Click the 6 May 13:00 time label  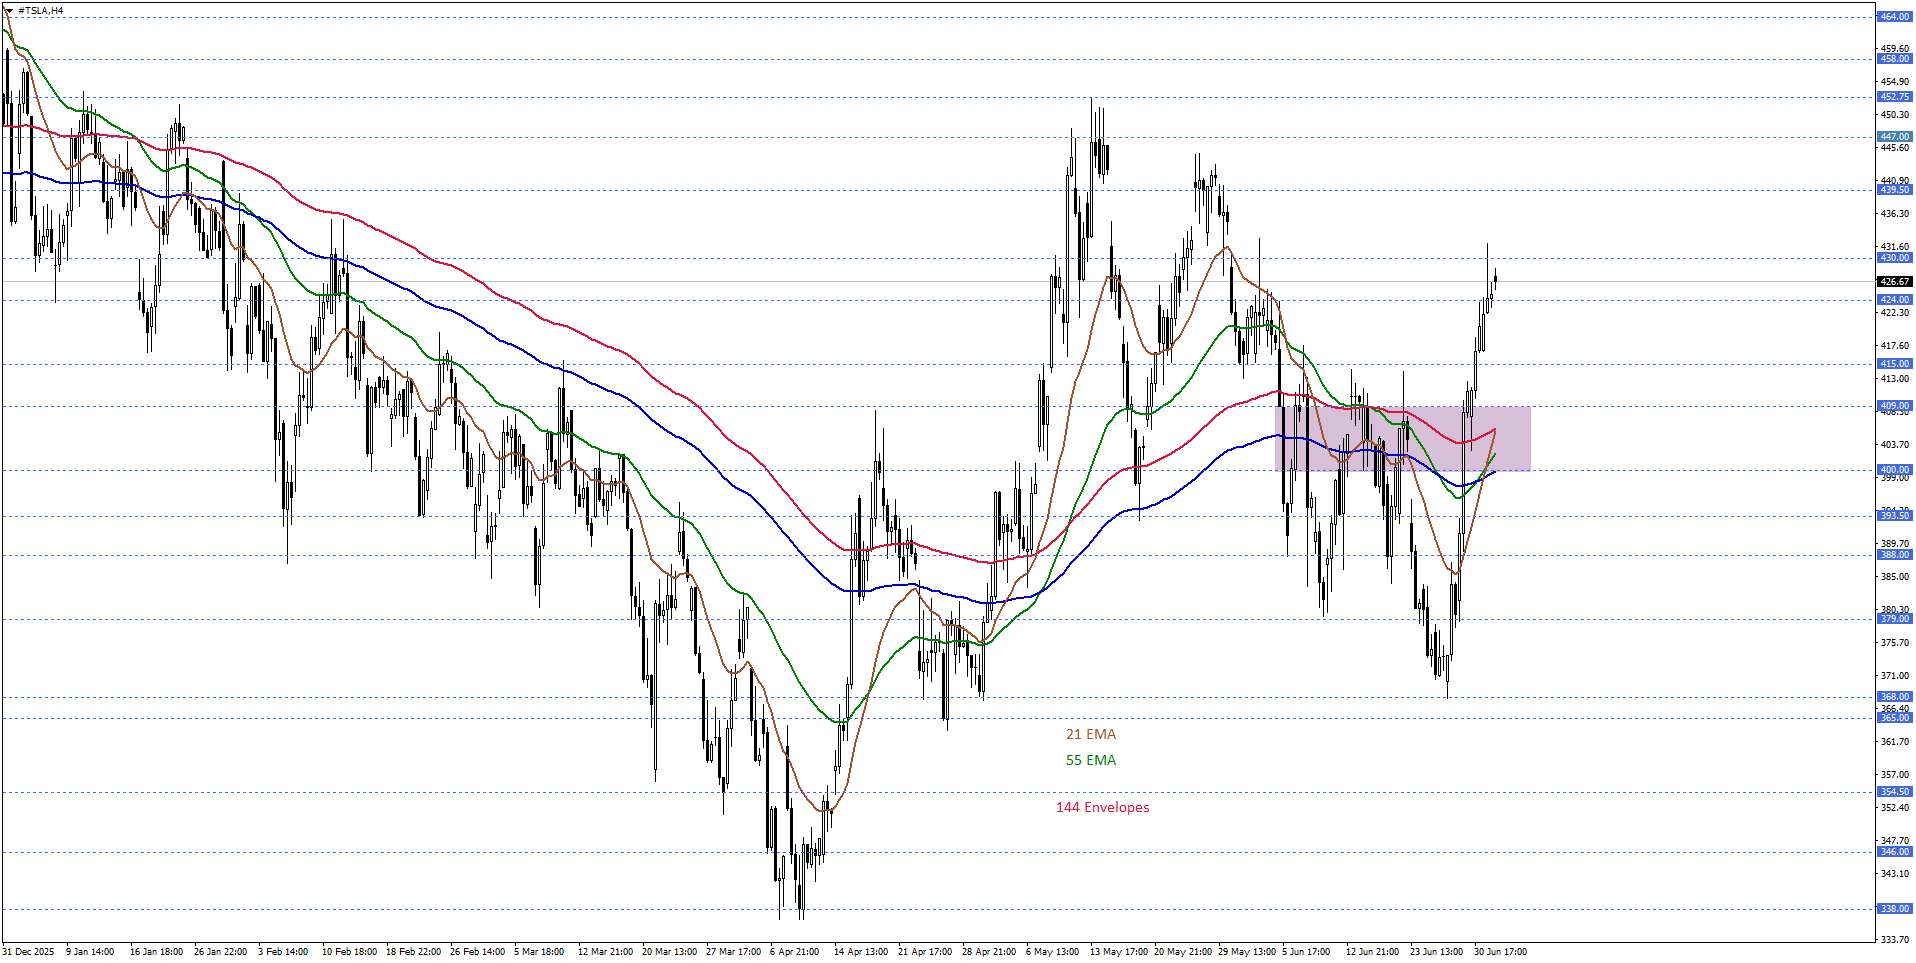click(1052, 952)
